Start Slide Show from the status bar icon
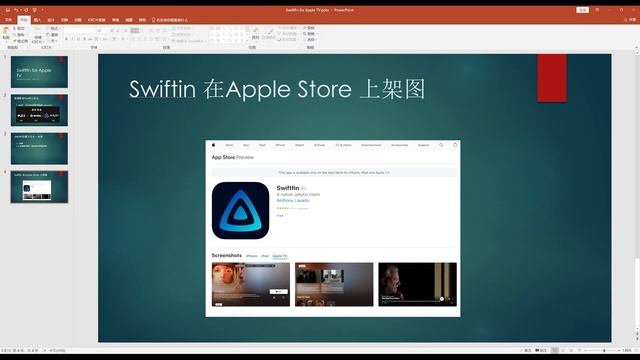640x360 pixels. (579, 350)
